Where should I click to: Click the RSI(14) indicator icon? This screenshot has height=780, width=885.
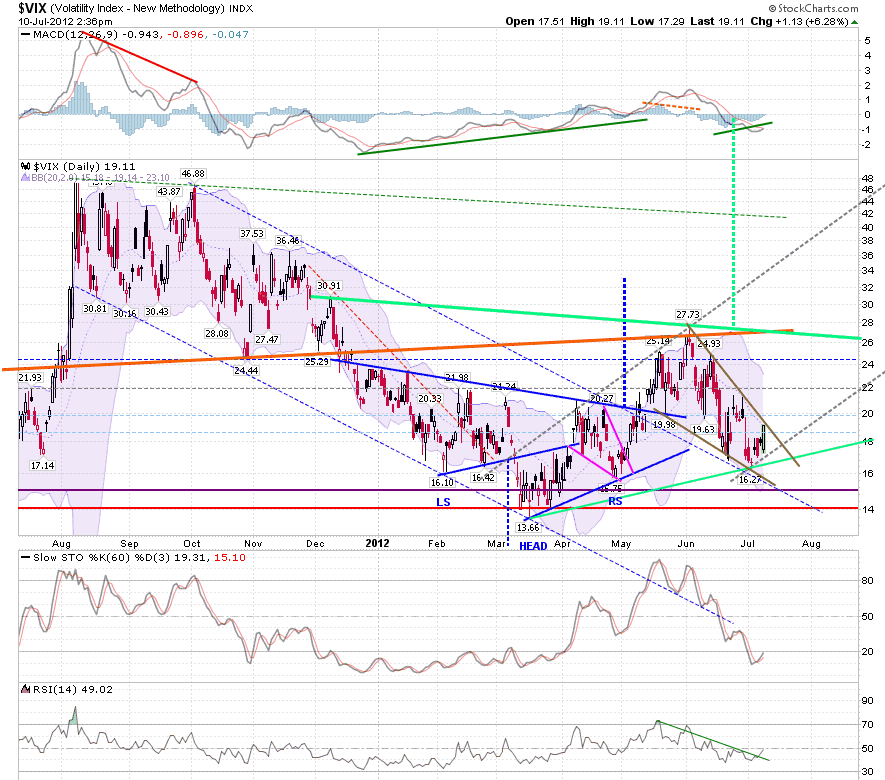point(25,689)
